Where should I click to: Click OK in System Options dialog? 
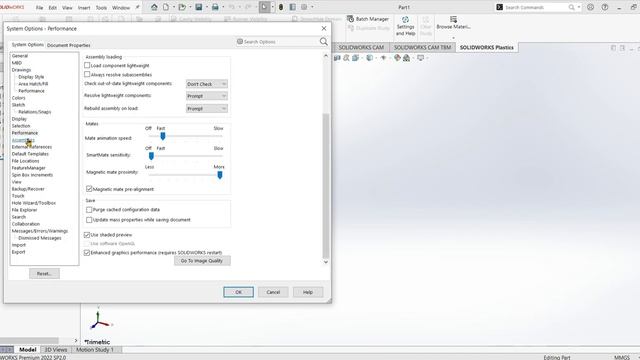(x=238, y=292)
